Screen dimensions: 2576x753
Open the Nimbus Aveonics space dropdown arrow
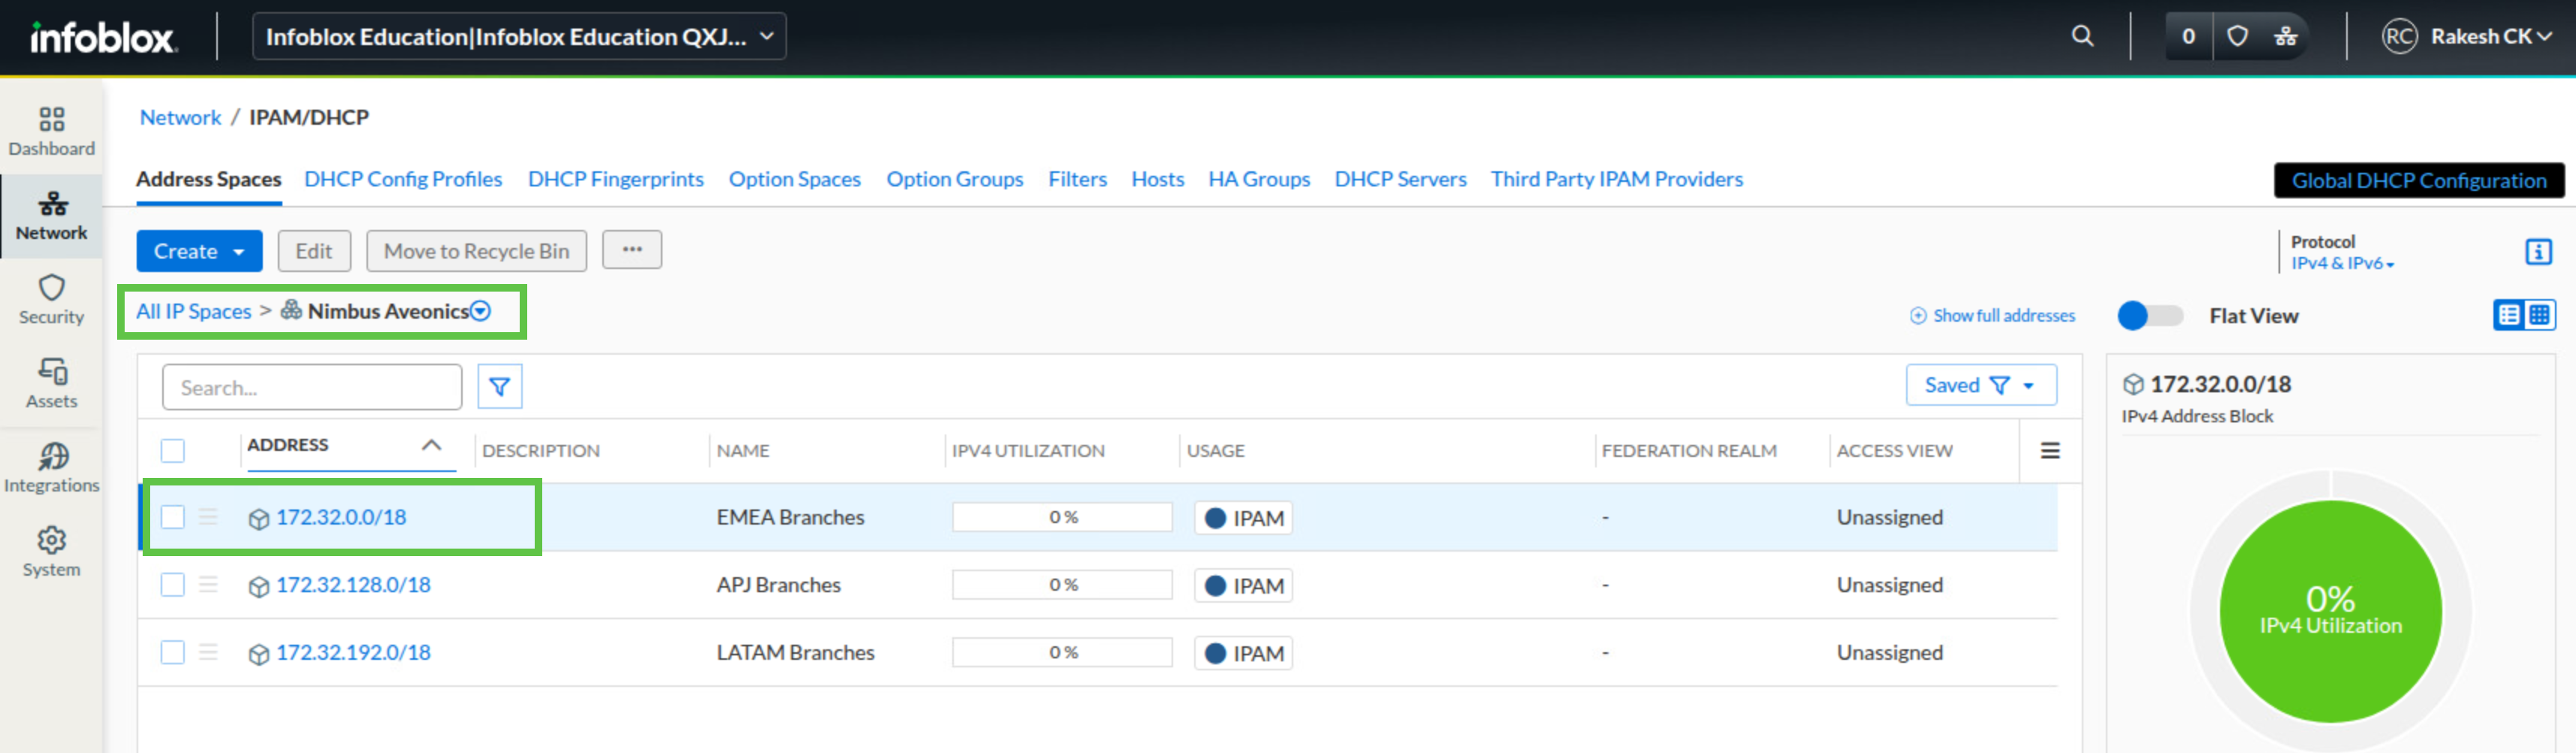tap(481, 311)
